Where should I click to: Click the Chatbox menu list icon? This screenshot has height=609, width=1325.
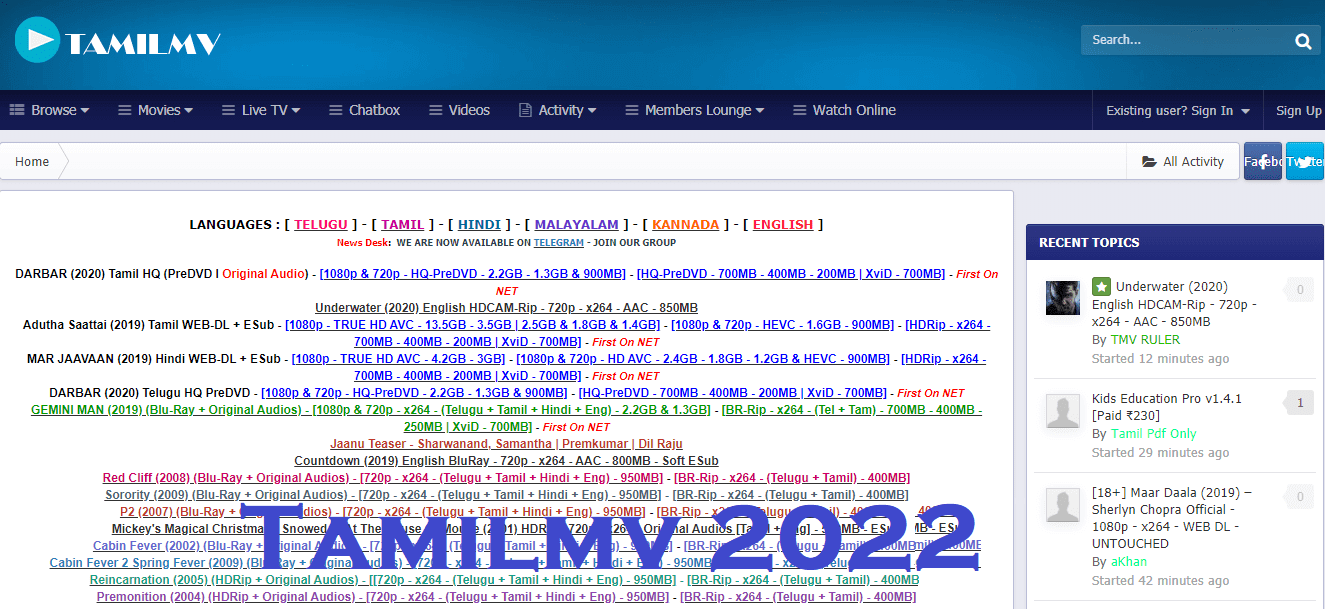(x=335, y=110)
